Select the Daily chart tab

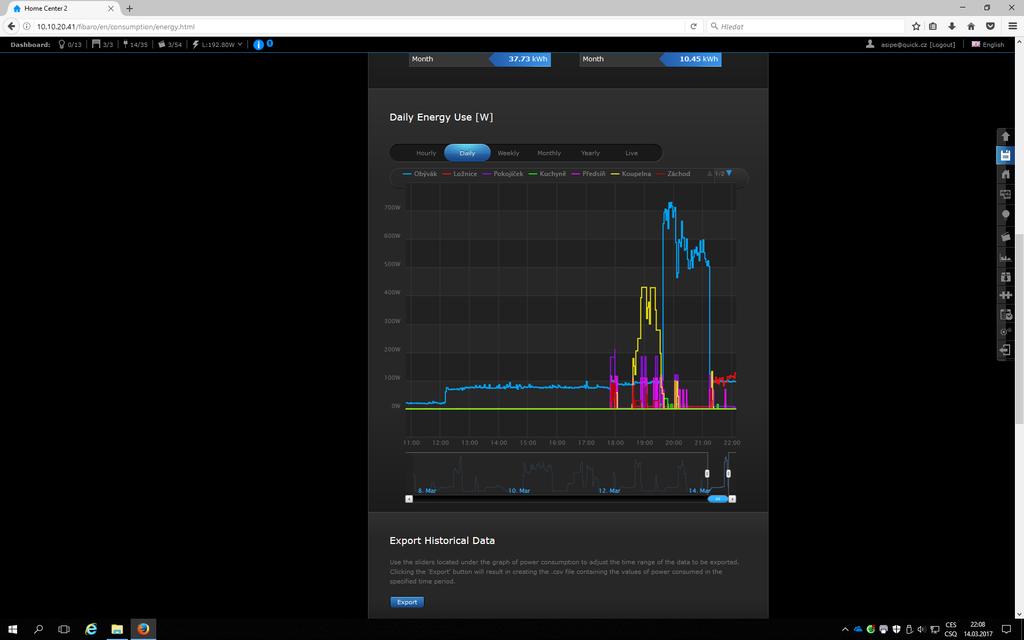pos(467,153)
